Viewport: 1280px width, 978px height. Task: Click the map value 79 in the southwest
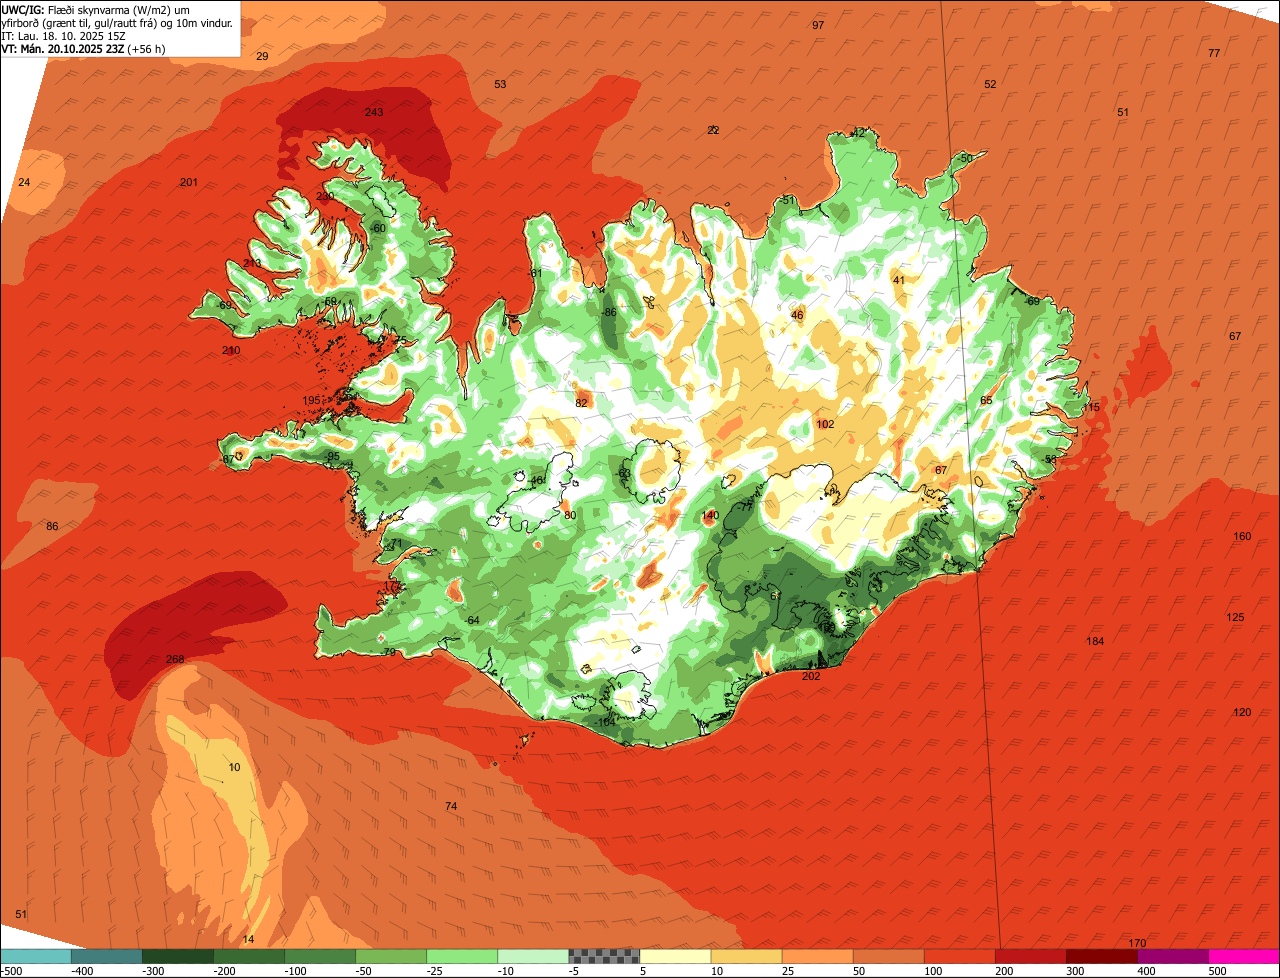point(389,652)
